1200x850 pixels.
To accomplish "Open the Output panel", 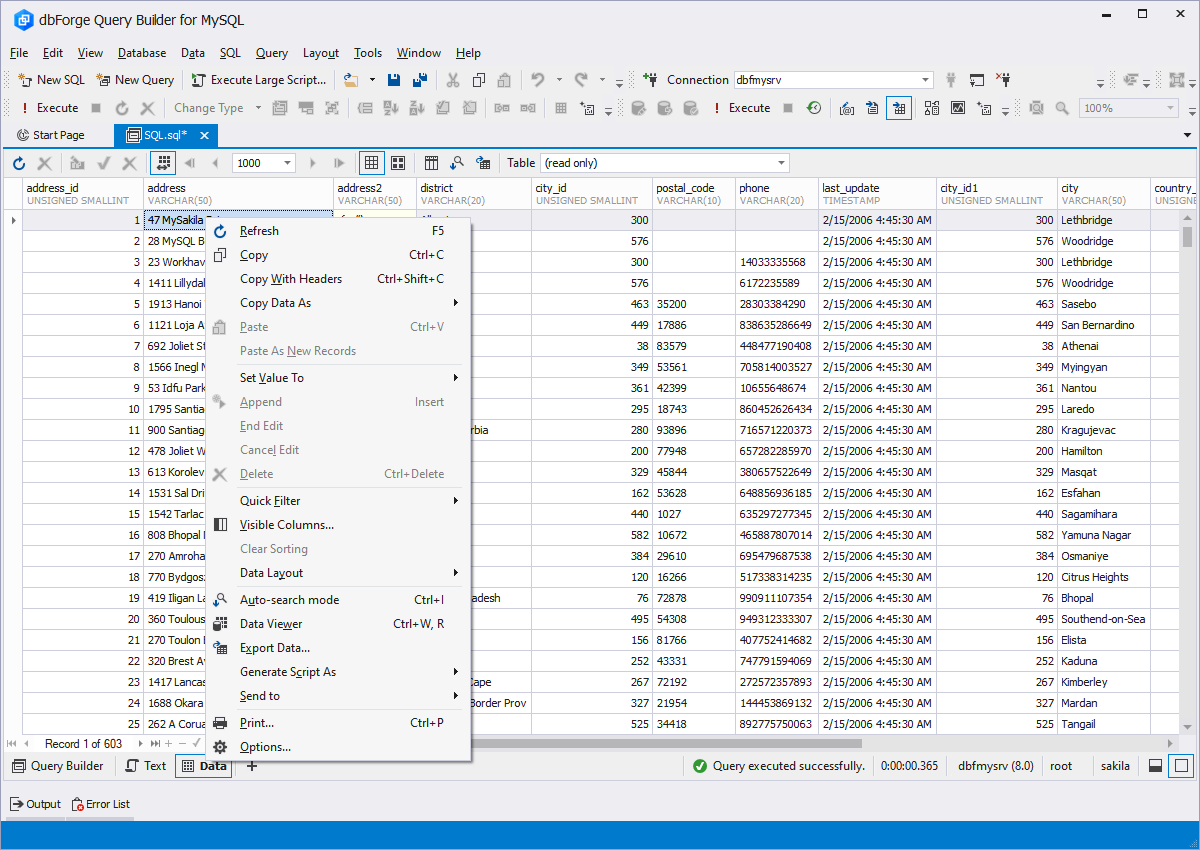I will [35, 804].
